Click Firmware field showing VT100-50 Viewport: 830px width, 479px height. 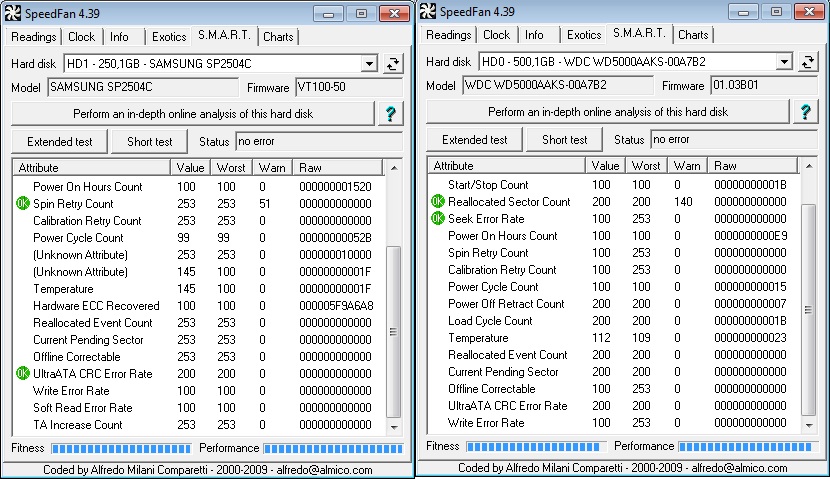(349, 87)
